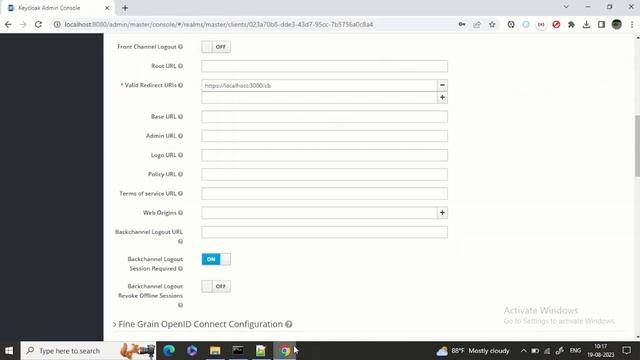Open the weather widget Mostly cloudy
This screenshot has width=640, height=360.
473,351
